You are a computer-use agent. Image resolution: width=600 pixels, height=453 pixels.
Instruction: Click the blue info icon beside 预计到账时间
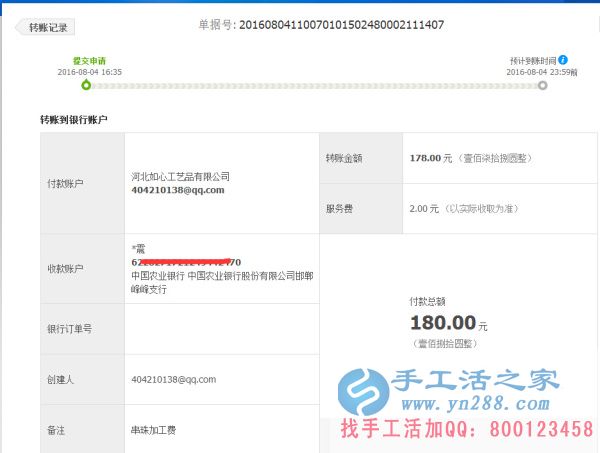pyautogui.click(x=563, y=60)
